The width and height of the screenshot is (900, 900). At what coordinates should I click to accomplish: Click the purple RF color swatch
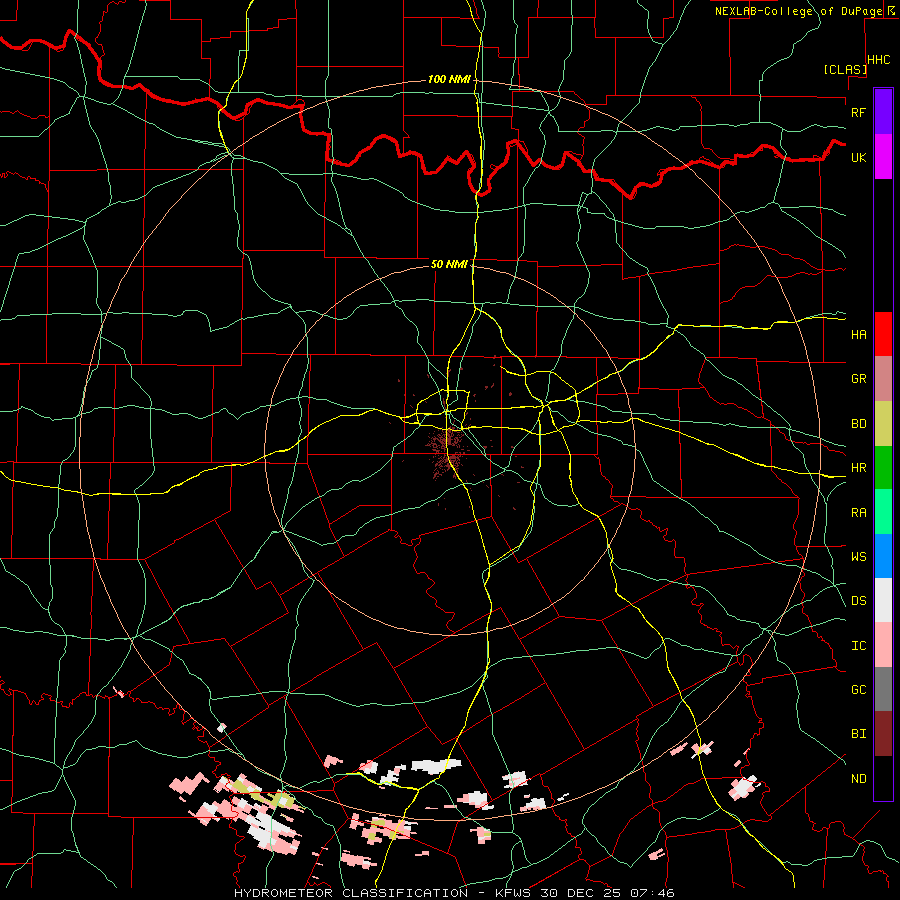click(x=883, y=112)
